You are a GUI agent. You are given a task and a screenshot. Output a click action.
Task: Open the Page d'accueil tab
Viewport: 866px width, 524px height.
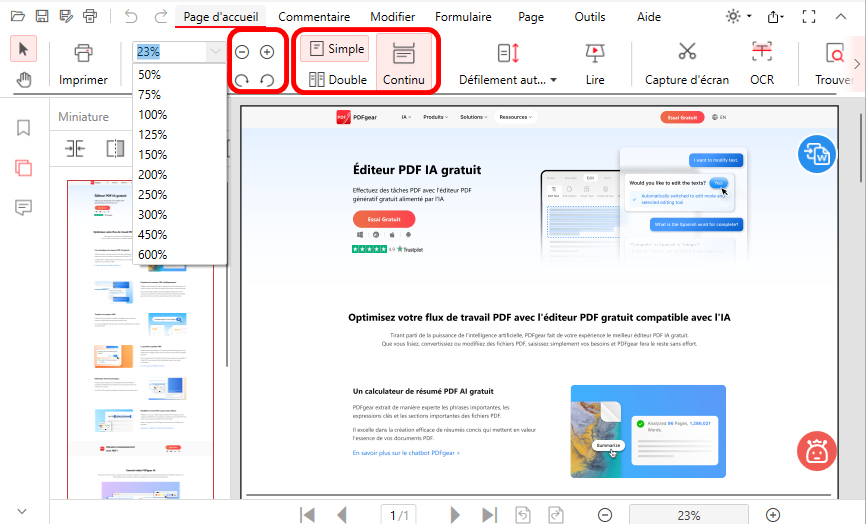tap(221, 17)
